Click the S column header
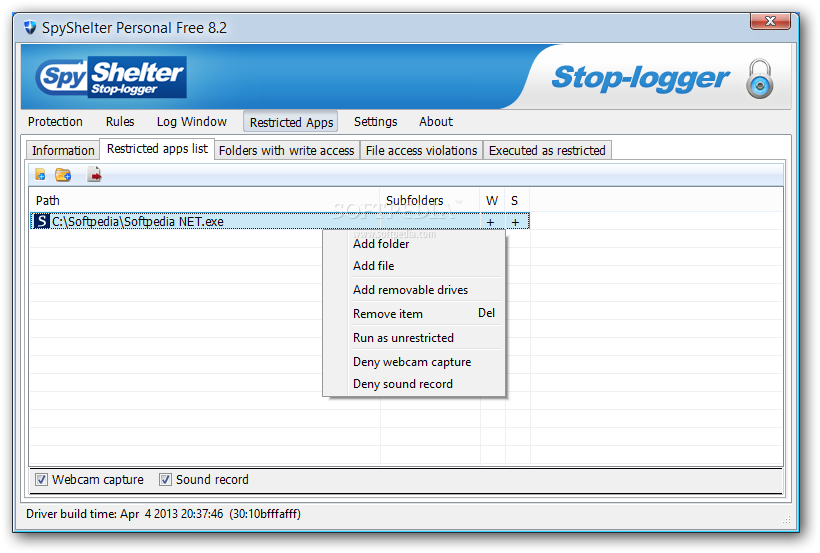Screen dimensions: 820x553 coord(517,200)
